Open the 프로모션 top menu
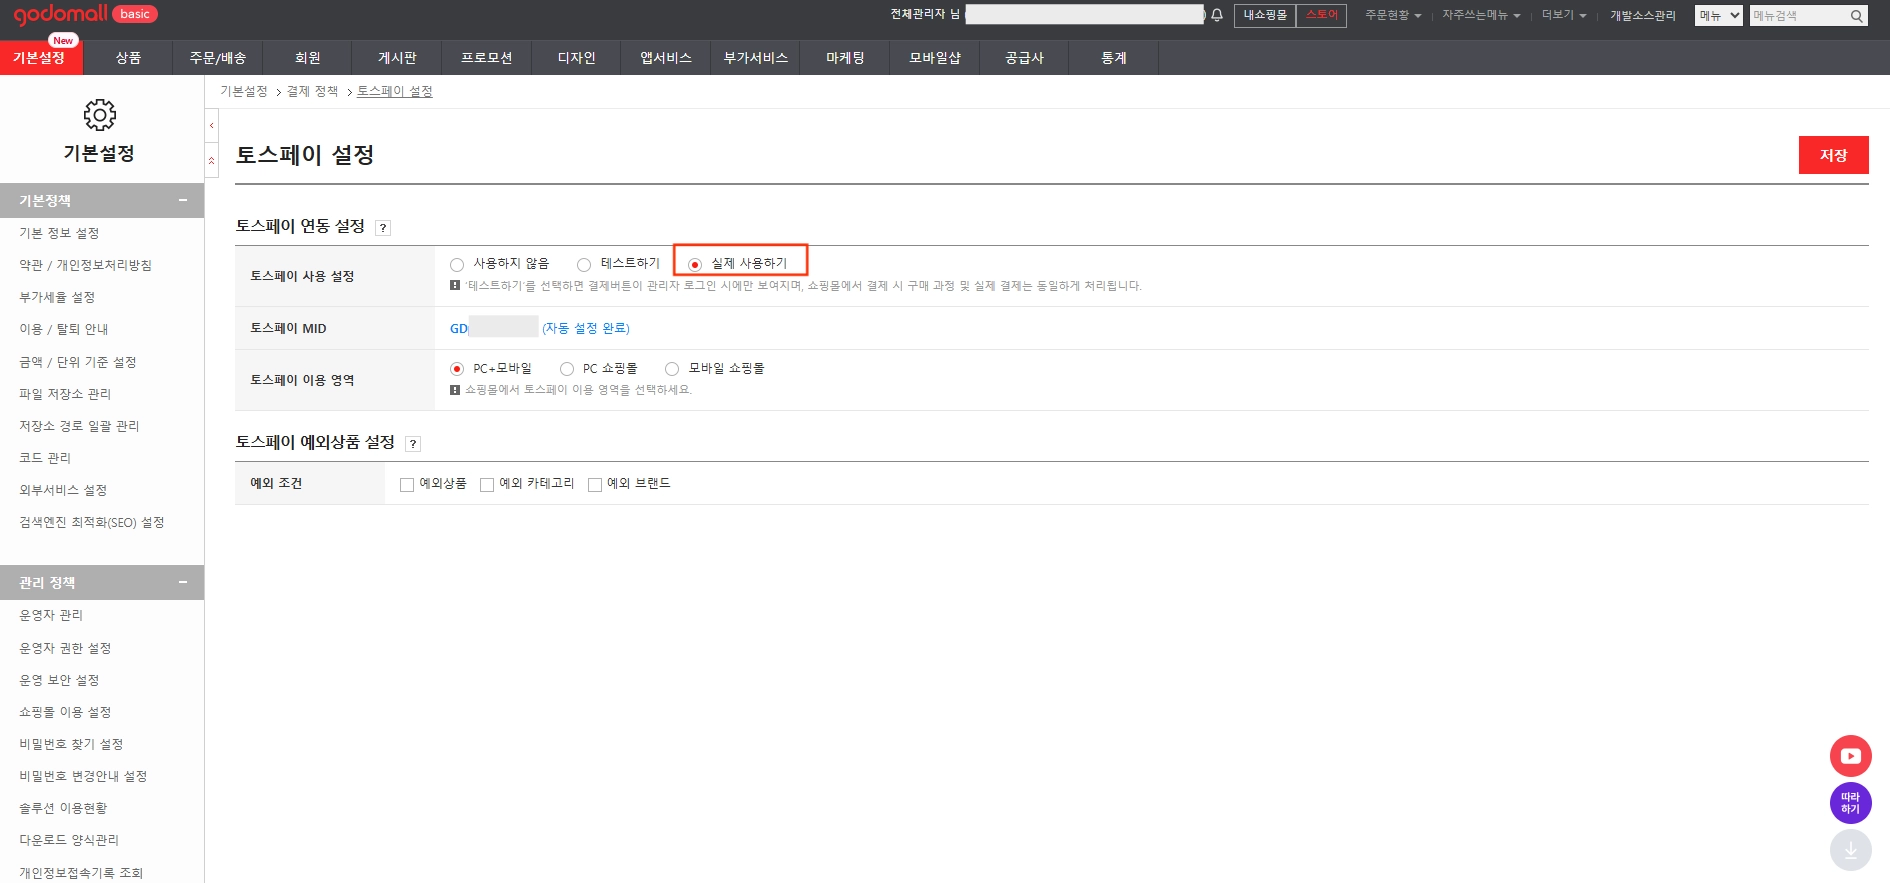The height and width of the screenshot is (883, 1890). coord(487,58)
